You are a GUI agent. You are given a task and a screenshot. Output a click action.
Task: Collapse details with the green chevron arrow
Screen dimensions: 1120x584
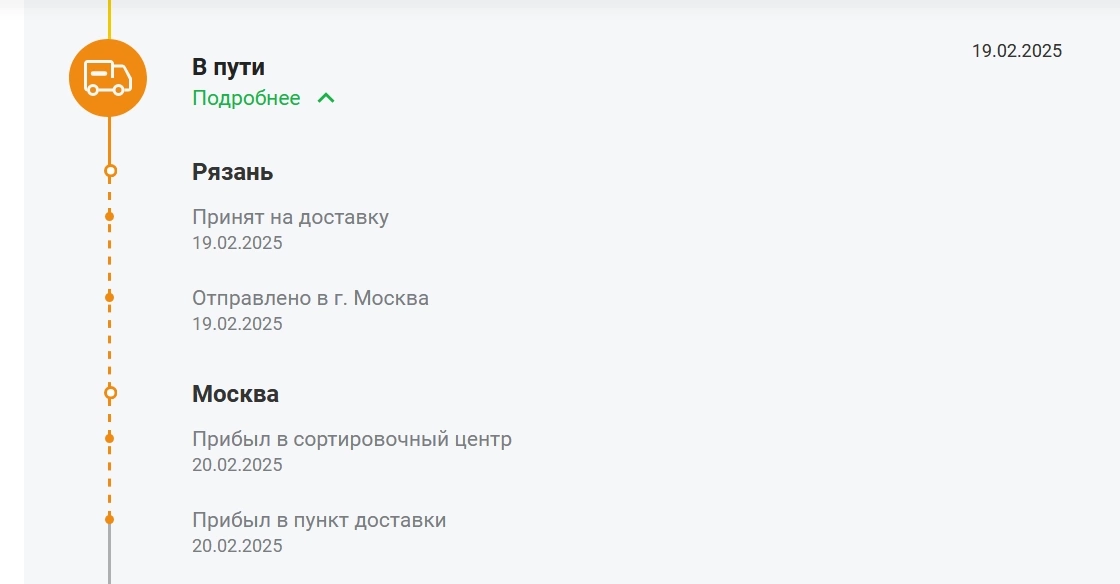point(326,98)
